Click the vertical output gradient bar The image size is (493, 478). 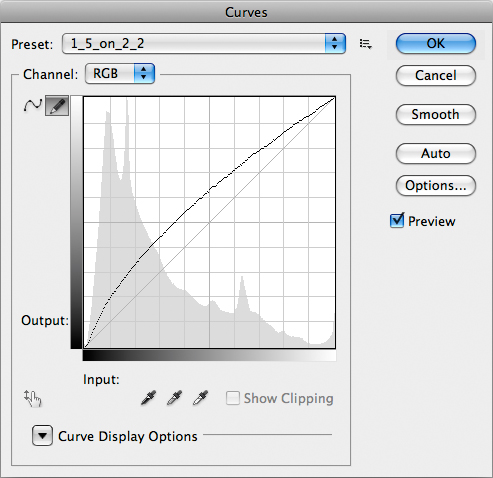click(76, 222)
